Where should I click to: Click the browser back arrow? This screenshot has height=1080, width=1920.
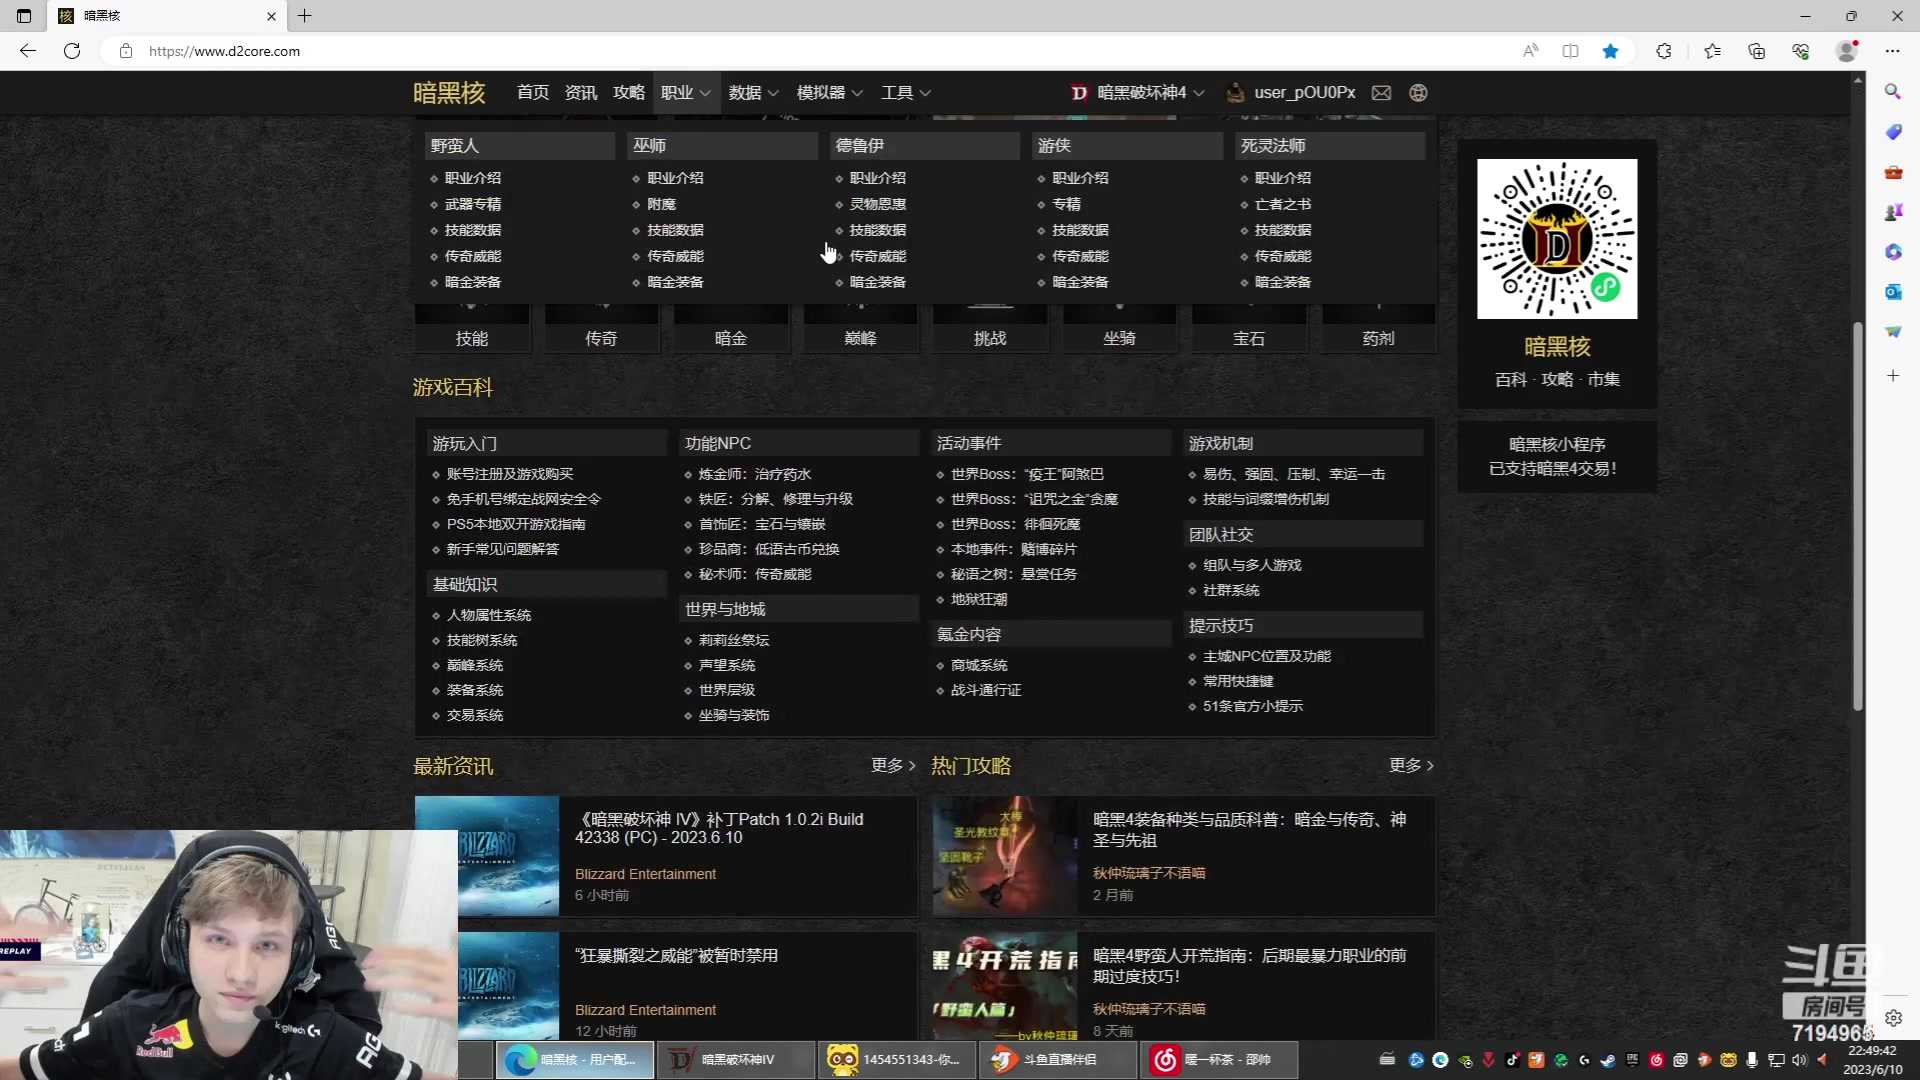pos(28,51)
